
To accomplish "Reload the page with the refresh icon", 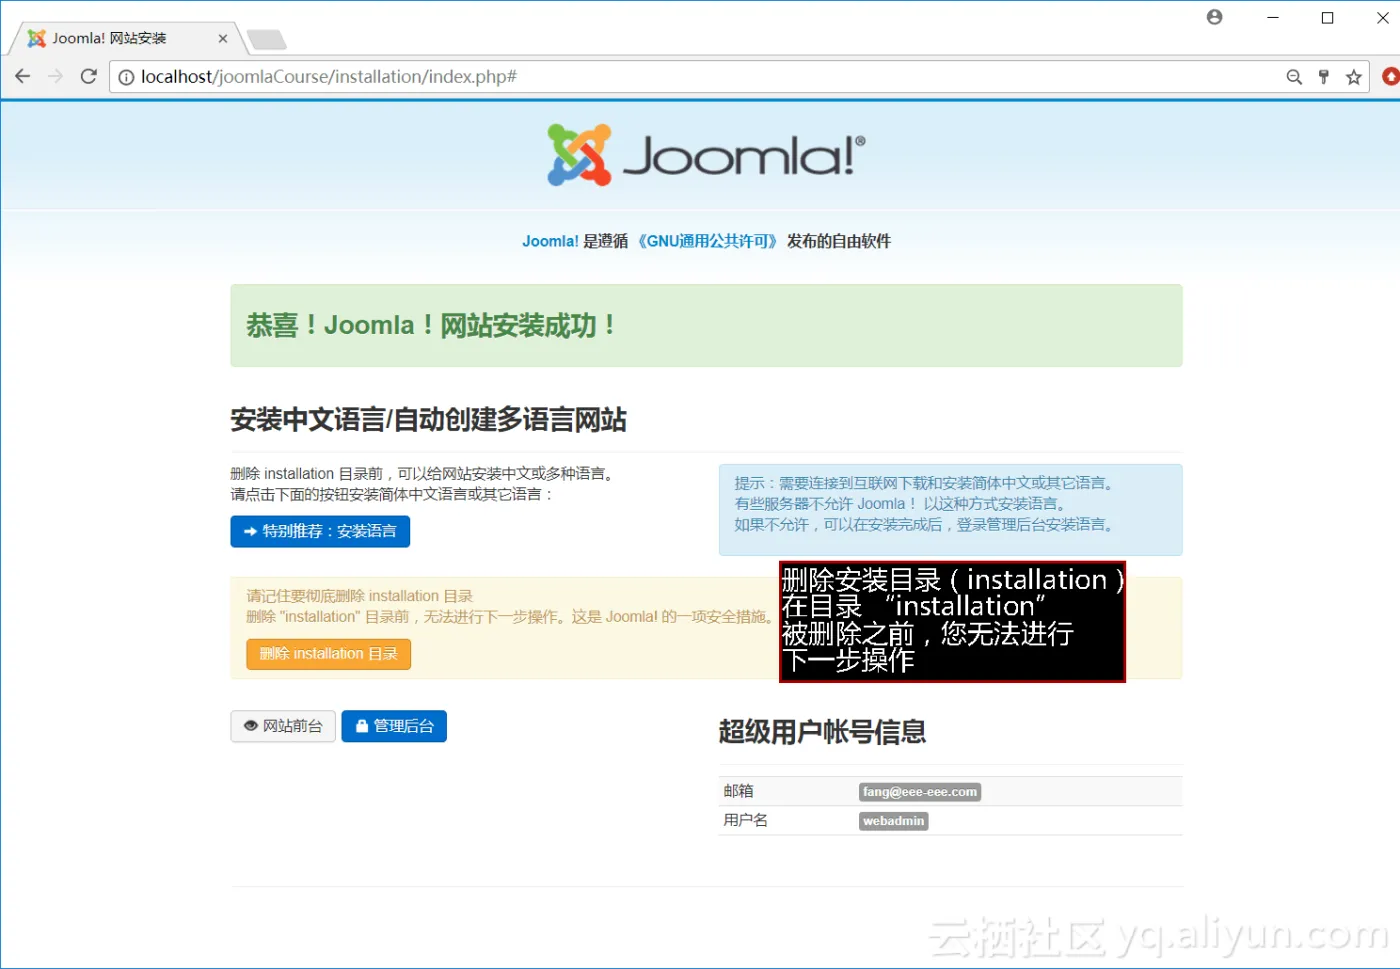I will tap(88, 76).
